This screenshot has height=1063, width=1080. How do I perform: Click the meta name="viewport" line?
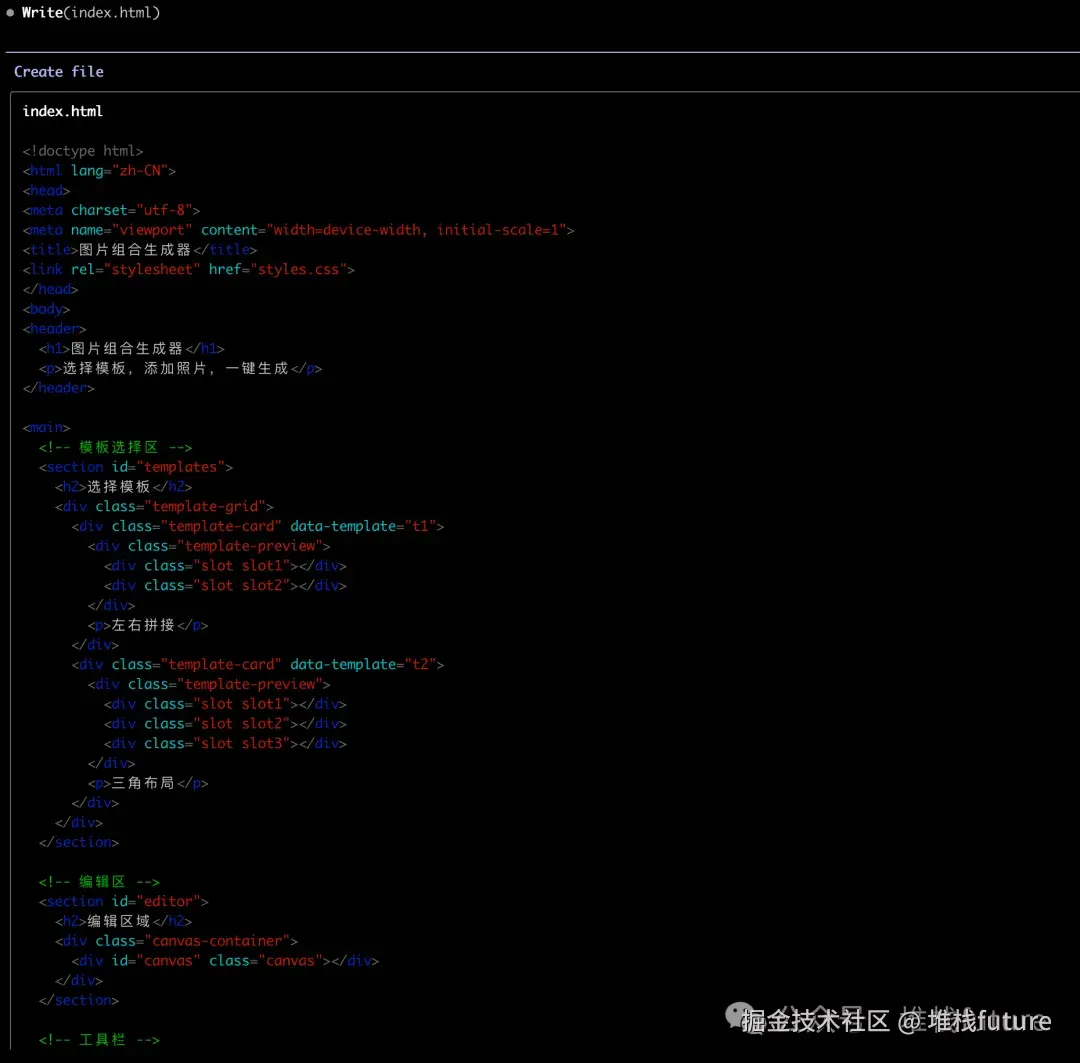(x=298, y=230)
